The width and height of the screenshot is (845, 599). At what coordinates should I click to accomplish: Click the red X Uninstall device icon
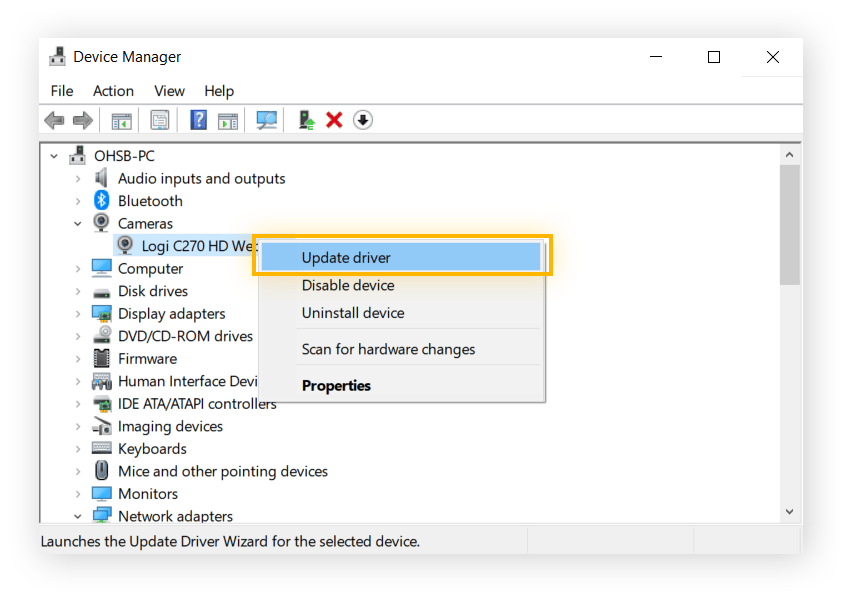(x=334, y=121)
